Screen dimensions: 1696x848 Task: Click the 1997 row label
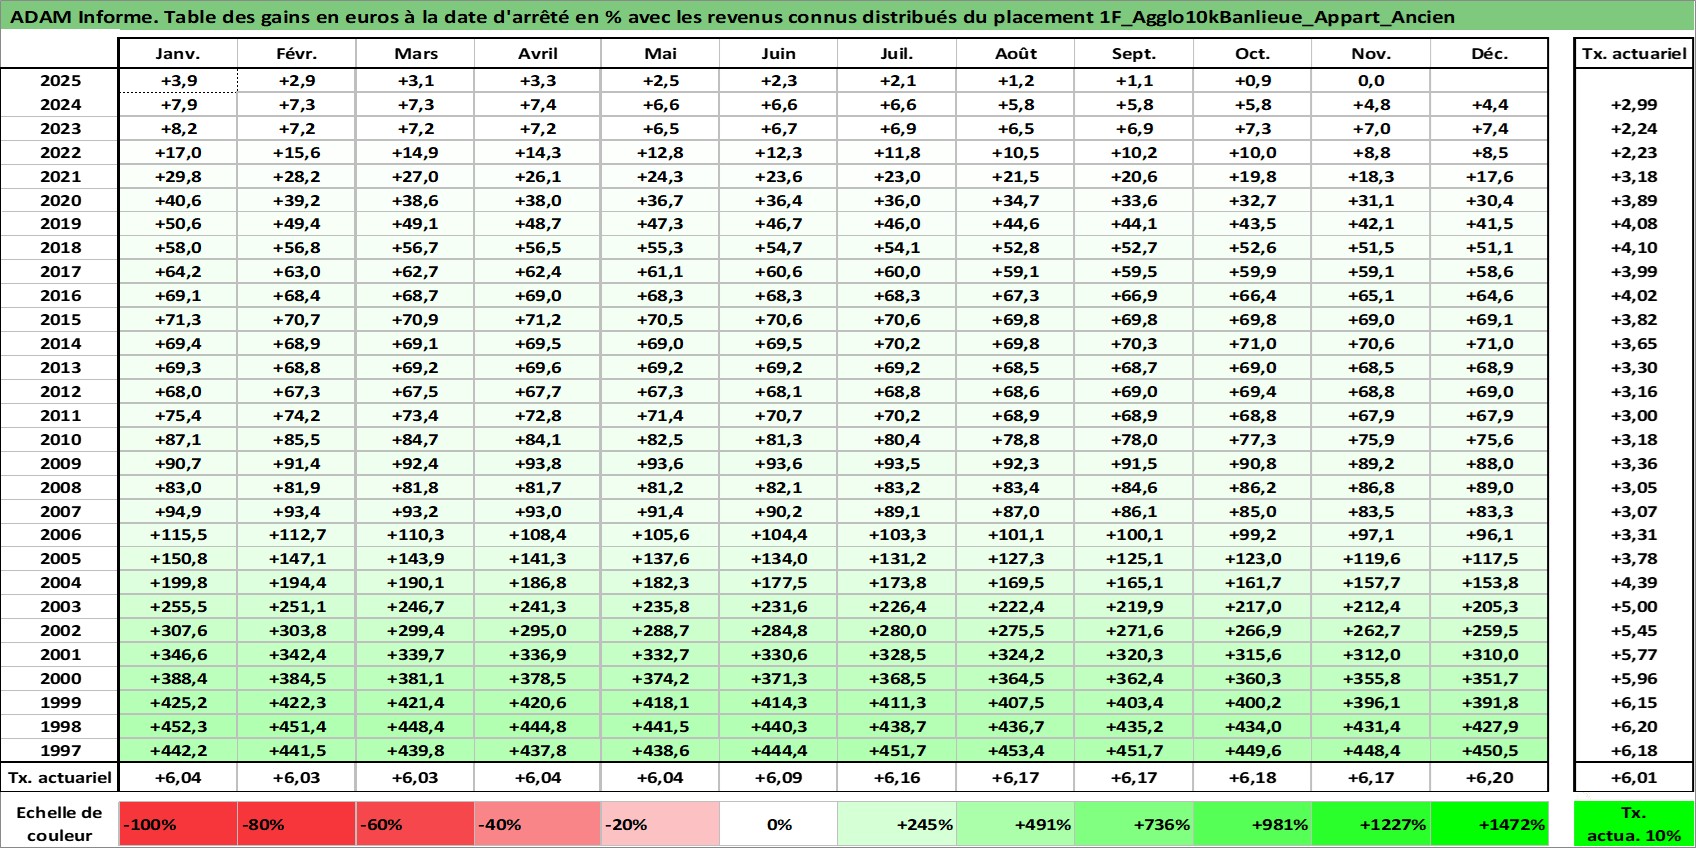click(60, 751)
